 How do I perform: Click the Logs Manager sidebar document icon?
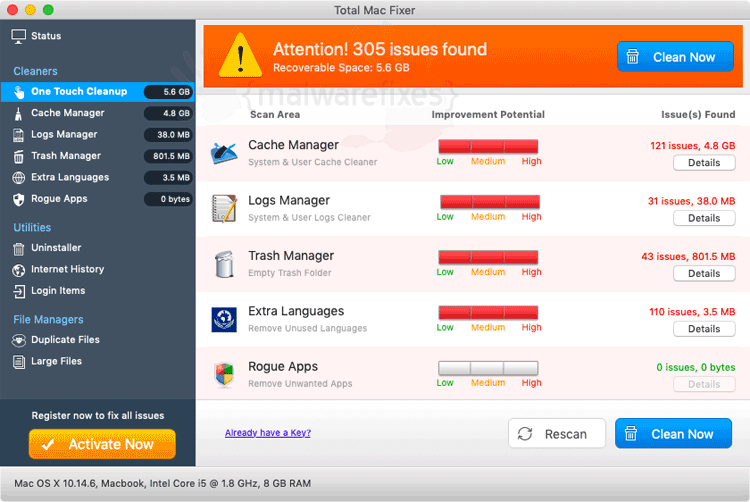point(18,135)
